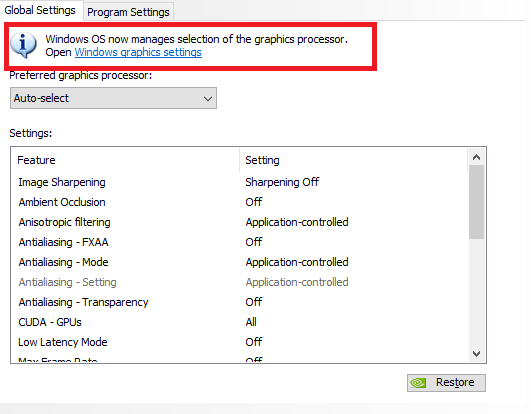This screenshot has height=414, width=531.
Task: Select the Antialiasing - FXAA row
Action: tap(239, 242)
